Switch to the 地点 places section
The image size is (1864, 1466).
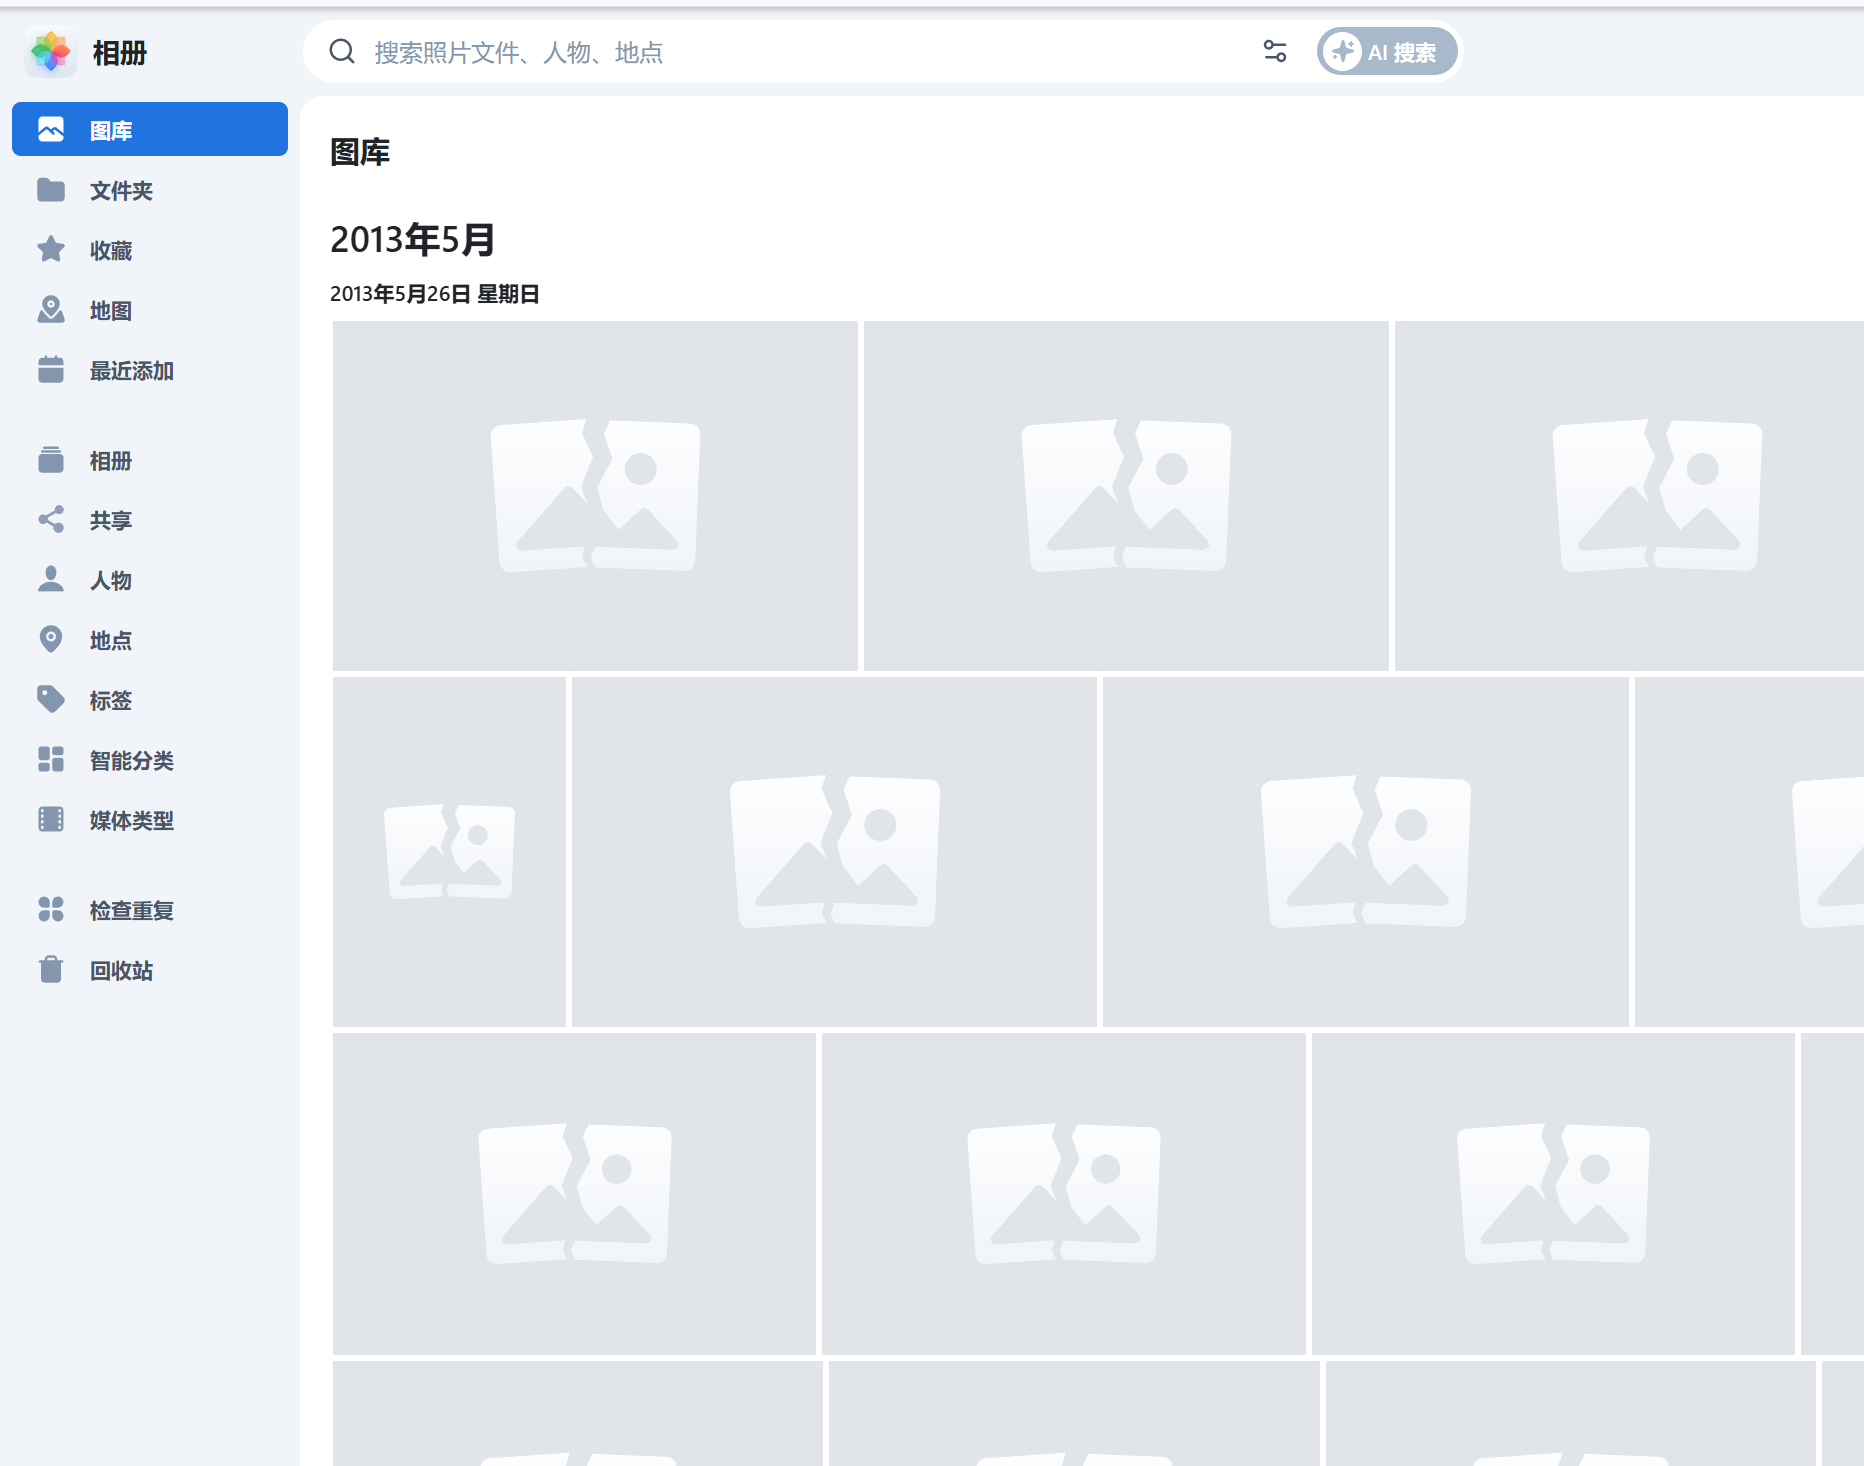click(x=110, y=640)
